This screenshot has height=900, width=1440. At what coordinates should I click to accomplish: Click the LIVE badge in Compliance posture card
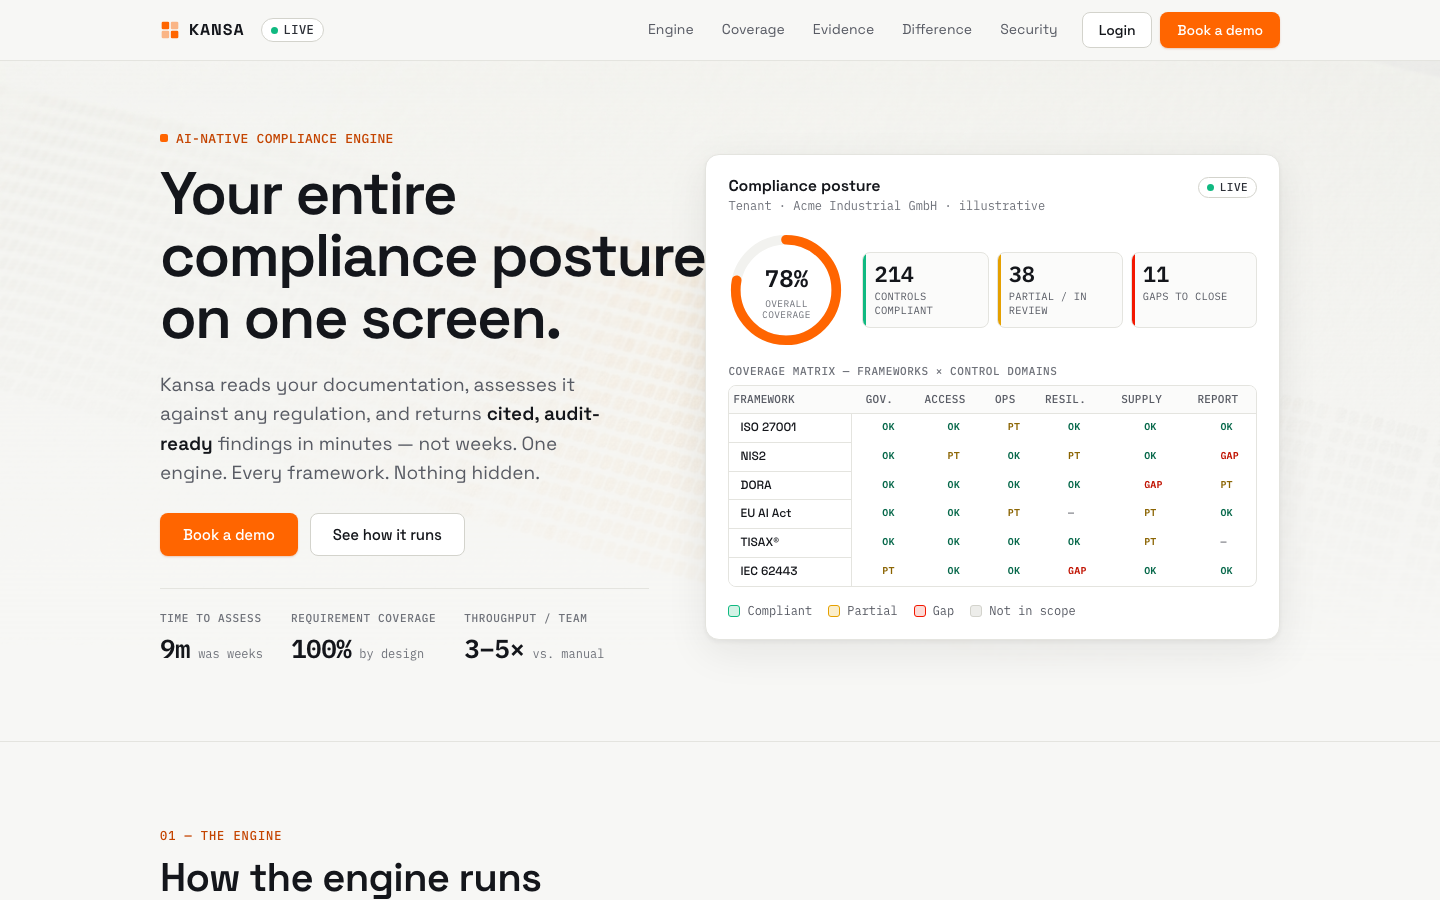(1227, 187)
